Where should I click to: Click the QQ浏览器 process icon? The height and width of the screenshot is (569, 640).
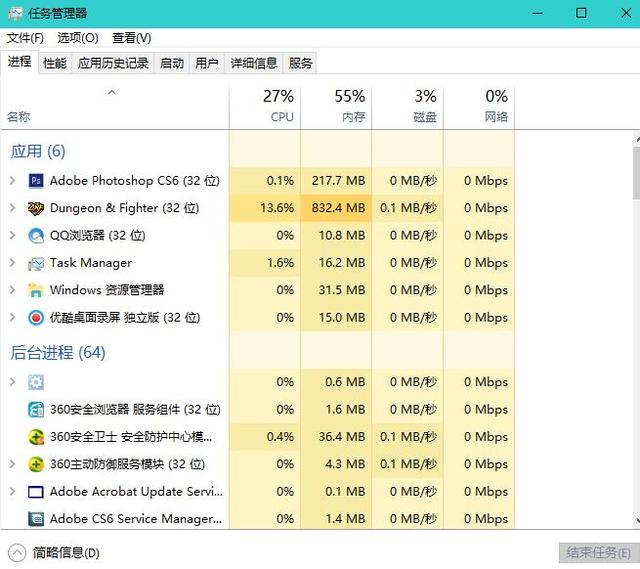pos(36,236)
